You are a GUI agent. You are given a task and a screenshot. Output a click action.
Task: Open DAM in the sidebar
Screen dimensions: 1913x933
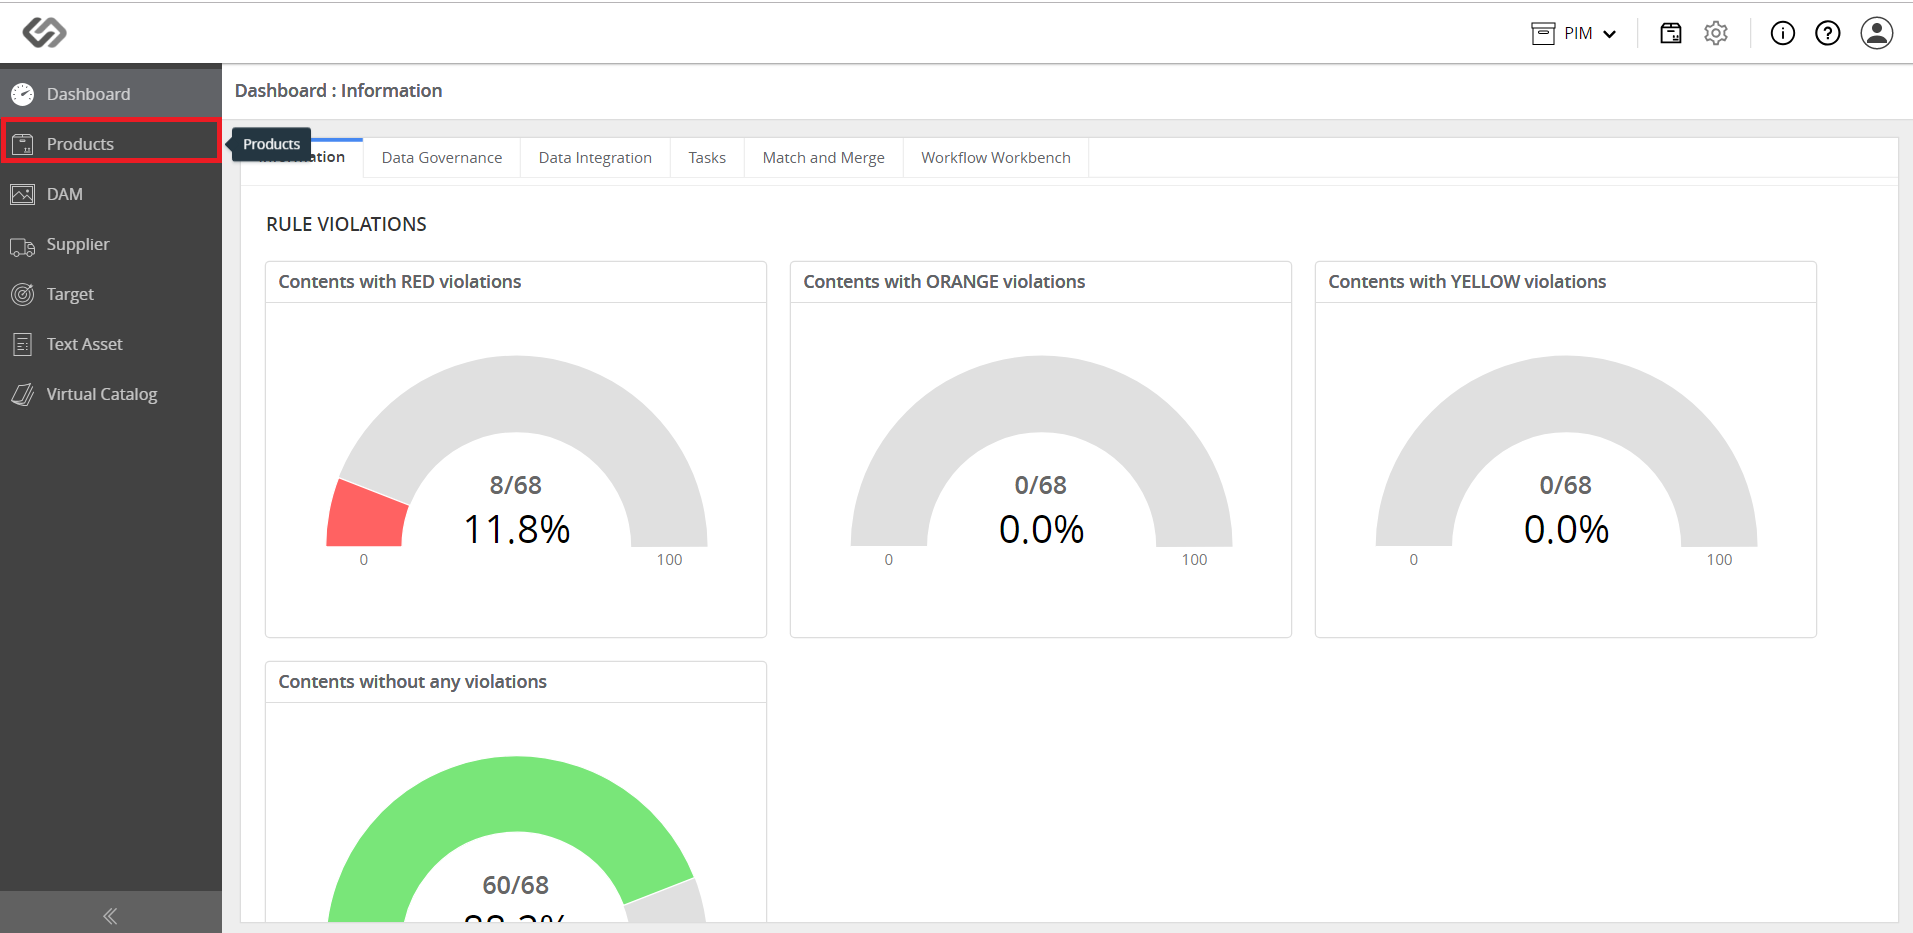pos(111,194)
